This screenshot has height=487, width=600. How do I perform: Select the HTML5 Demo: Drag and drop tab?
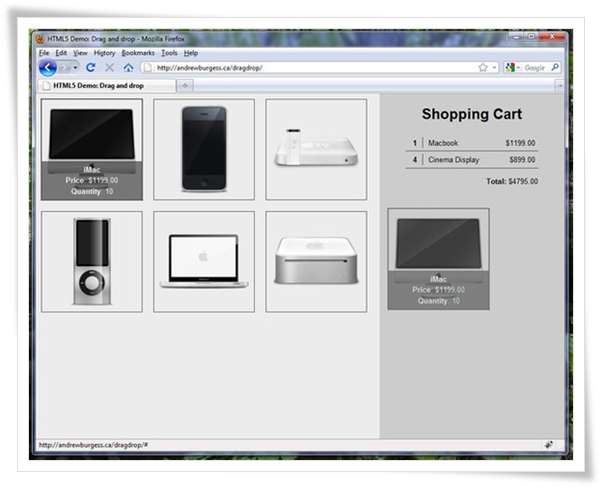point(107,86)
